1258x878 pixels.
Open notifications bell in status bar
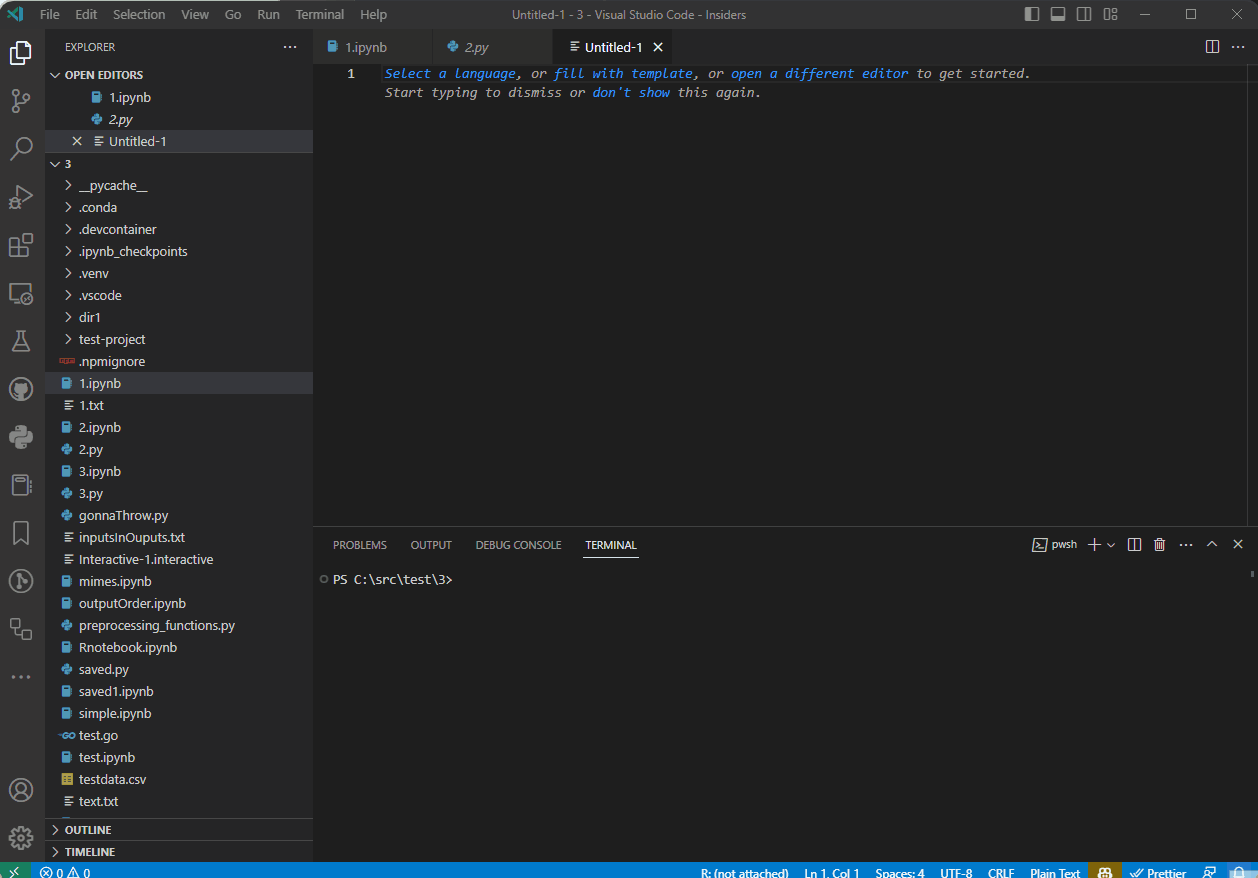pos(1239,872)
